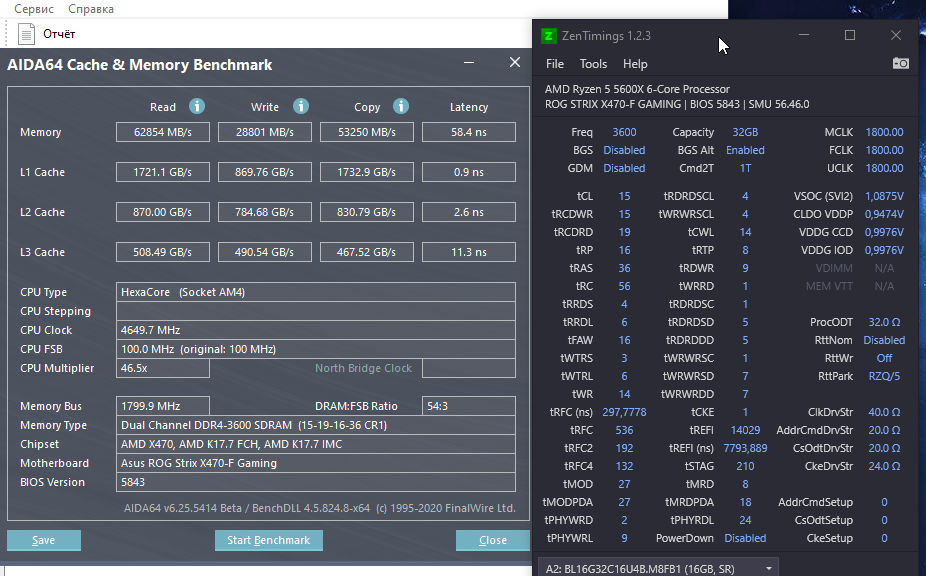Click the Memory Bus field 1799.9 MHz

(x=163, y=406)
